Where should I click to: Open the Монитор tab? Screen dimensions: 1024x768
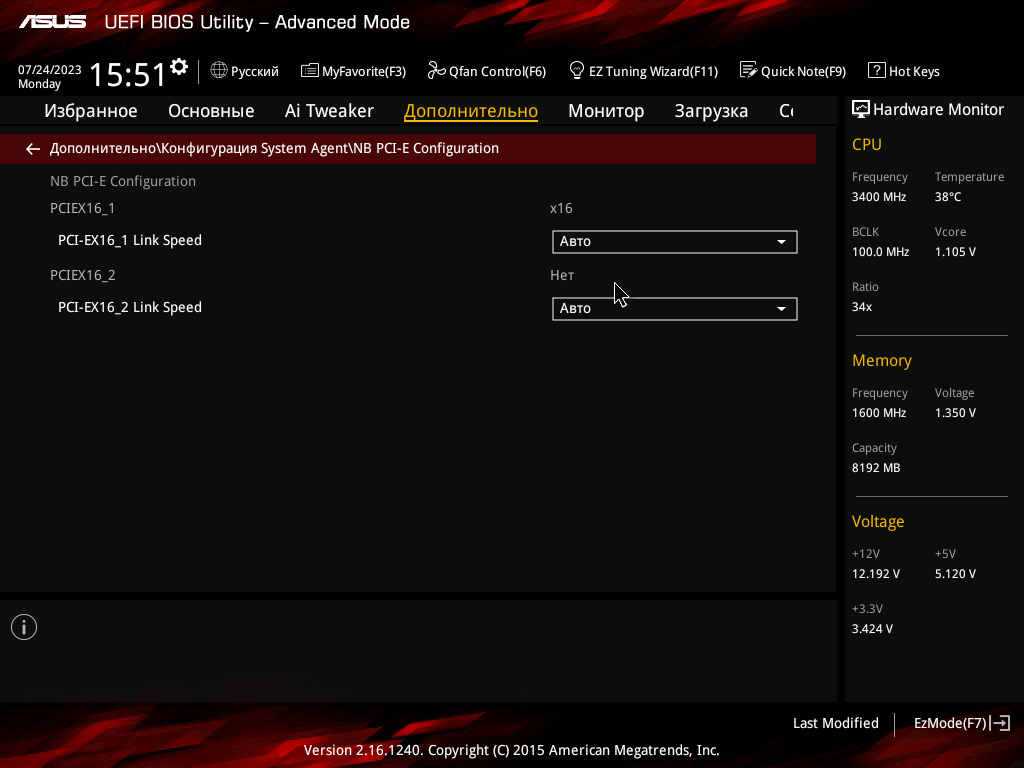(x=606, y=111)
